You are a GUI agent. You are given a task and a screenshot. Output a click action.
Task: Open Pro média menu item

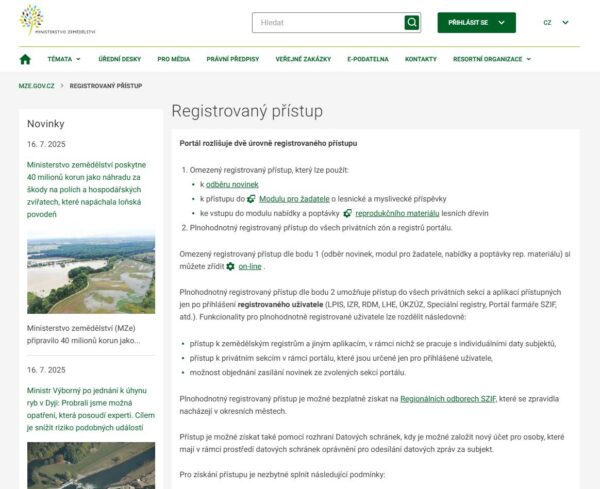[174, 59]
